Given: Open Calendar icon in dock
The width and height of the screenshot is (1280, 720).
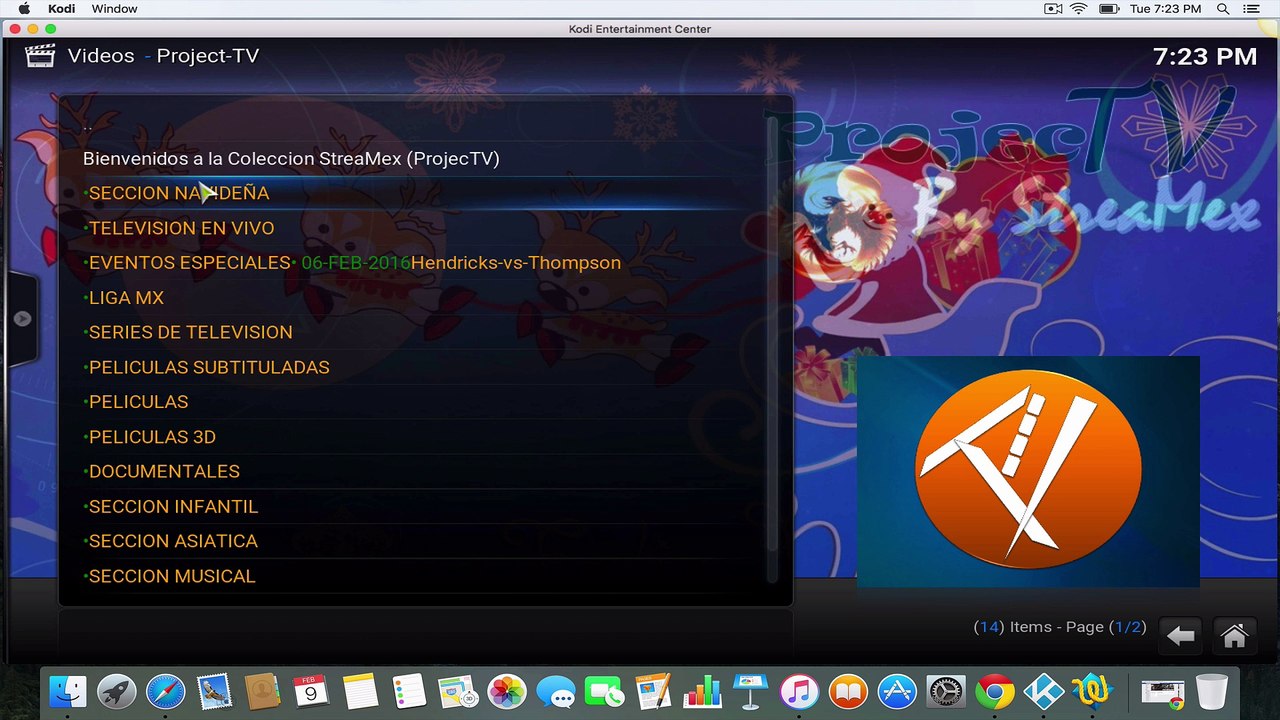Looking at the screenshot, I should 311,691.
